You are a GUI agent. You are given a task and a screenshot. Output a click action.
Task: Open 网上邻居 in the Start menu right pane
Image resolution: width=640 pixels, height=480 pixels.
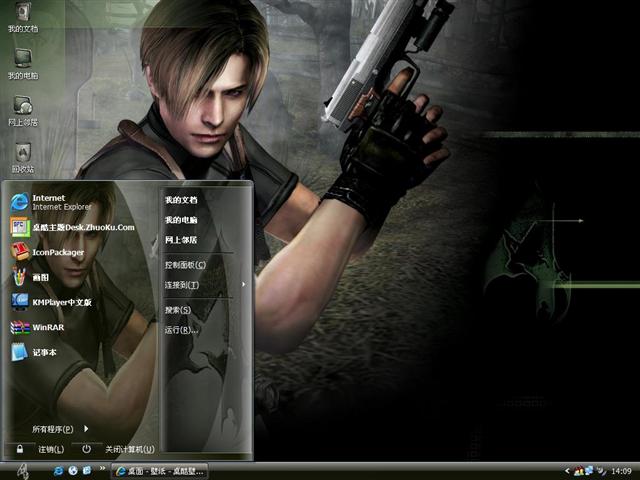point(181,240)
